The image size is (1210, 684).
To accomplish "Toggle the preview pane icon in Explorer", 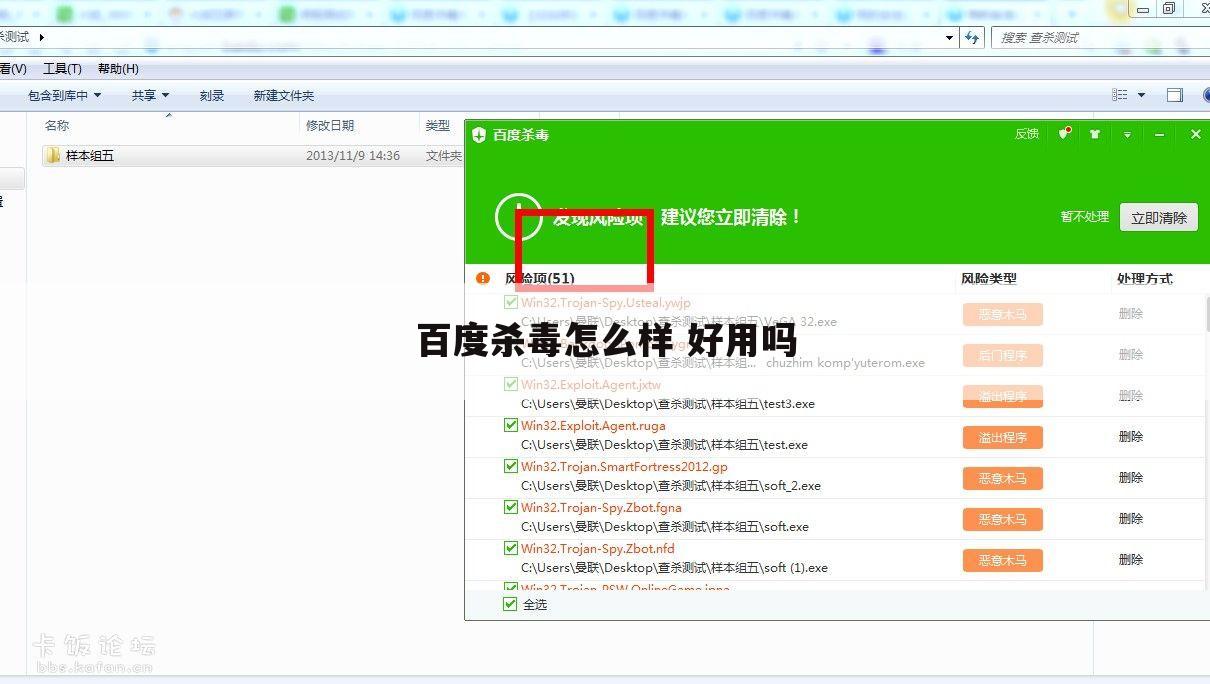I will (1175, 95).
